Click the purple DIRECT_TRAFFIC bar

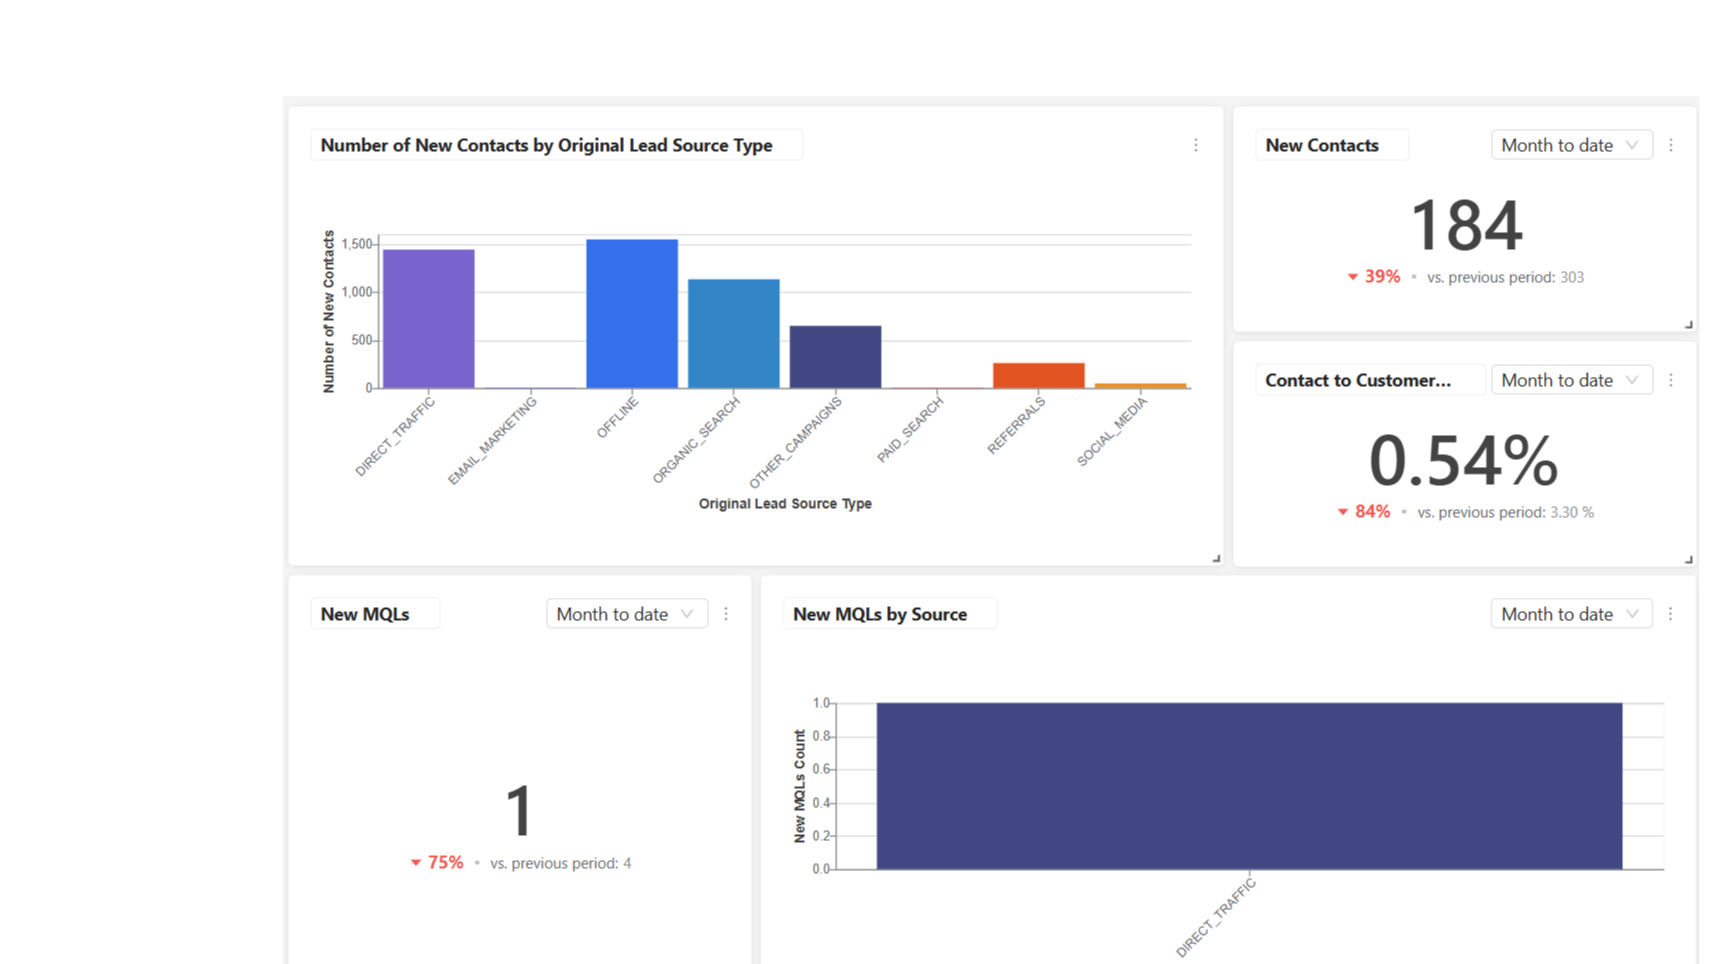click(x=428, y=319)
